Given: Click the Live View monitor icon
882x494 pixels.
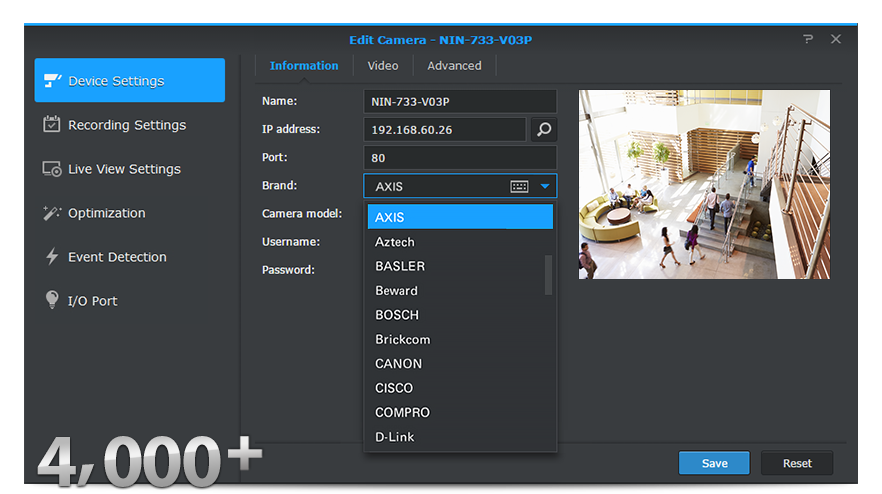Looking at the screenshot, I should [52, 169].
